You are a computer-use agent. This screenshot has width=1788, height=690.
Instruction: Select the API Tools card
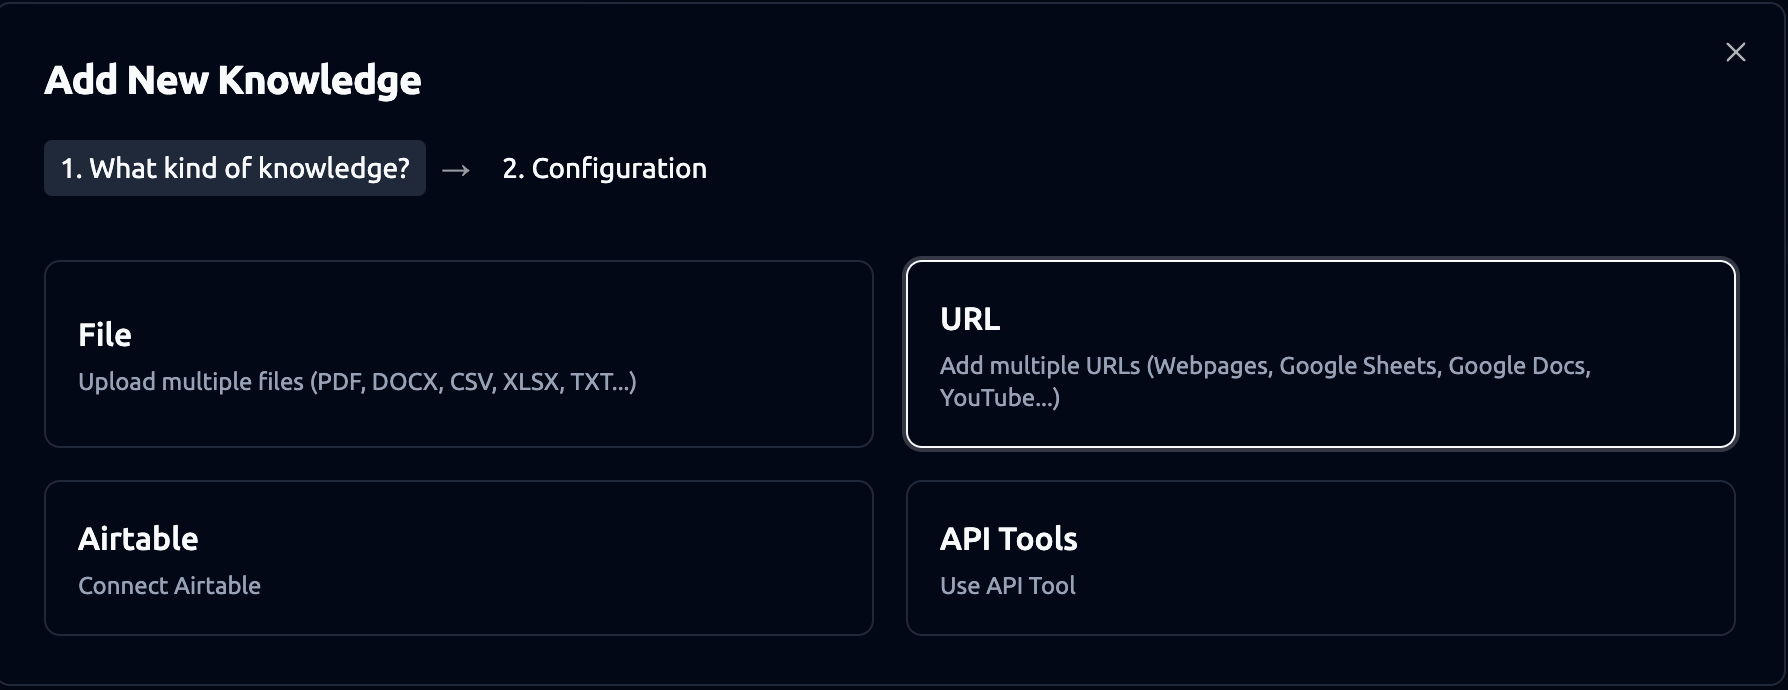pyautogui.click(x=1320, y=557)
